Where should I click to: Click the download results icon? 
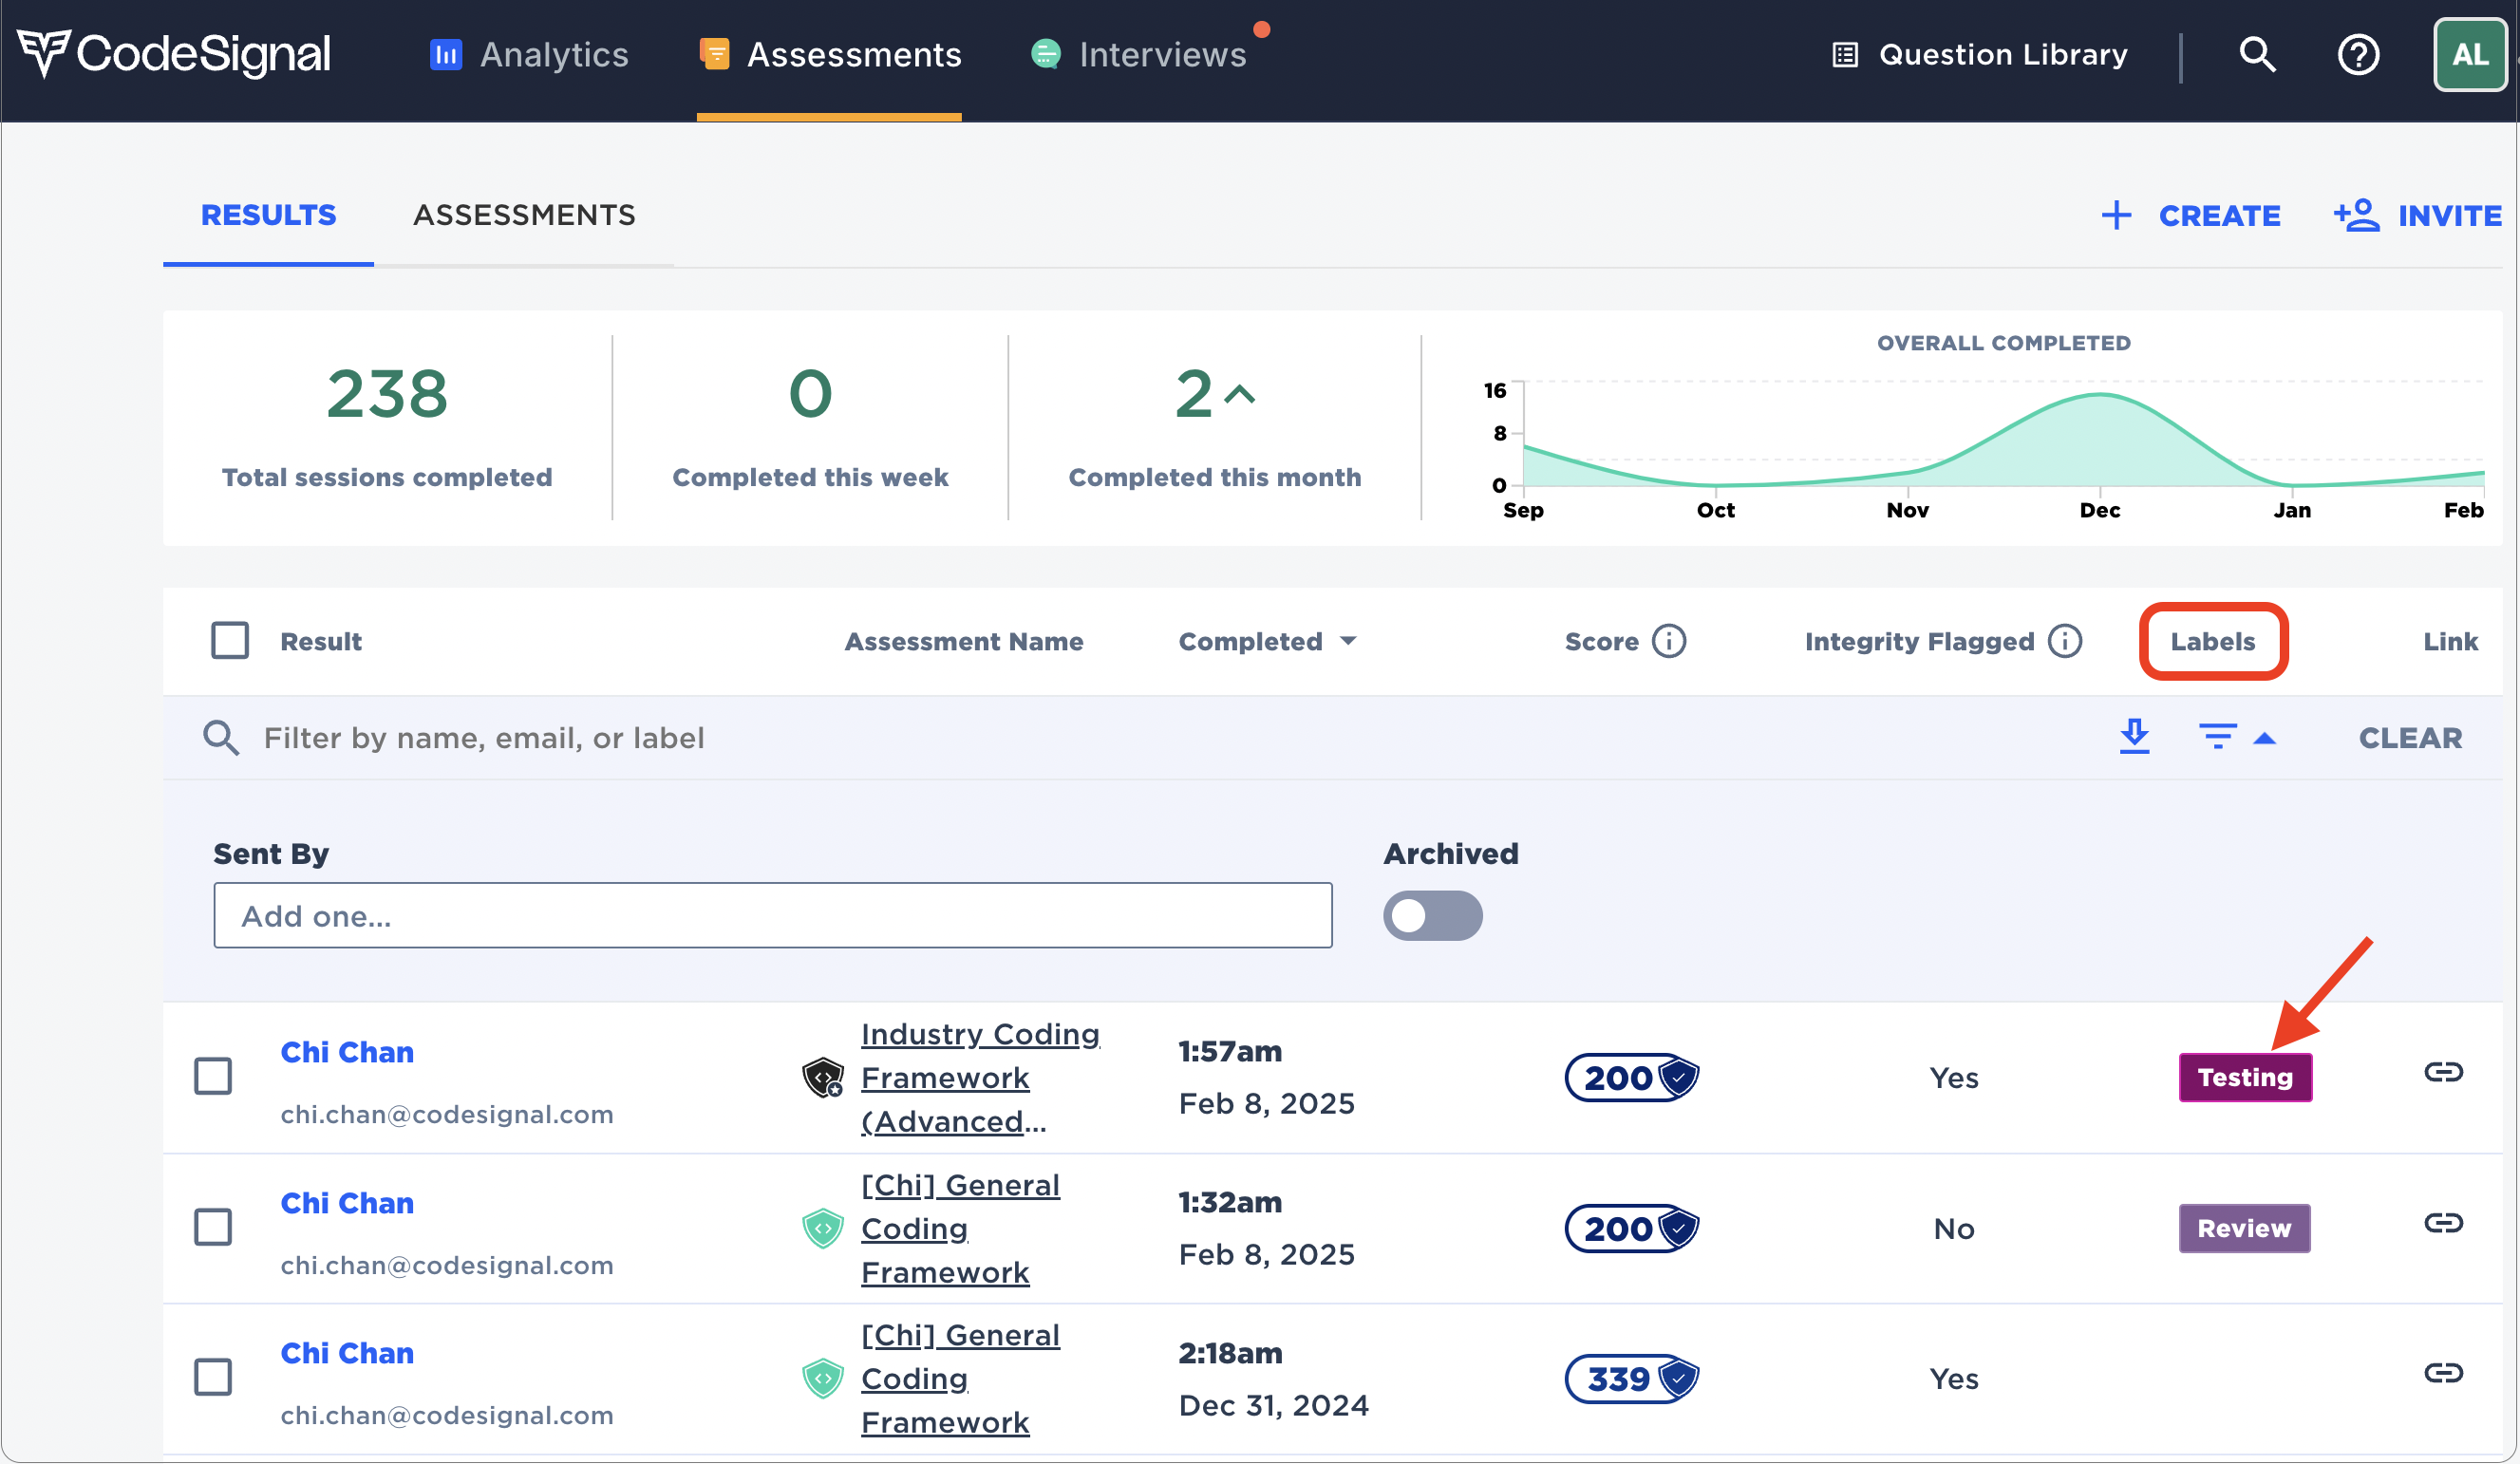pyautogui.click(x=2134, y=737)
